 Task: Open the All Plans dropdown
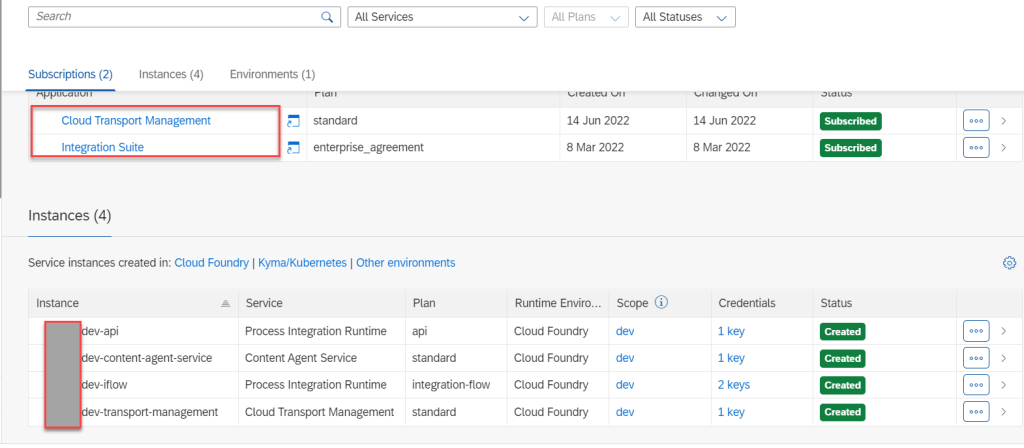[x=586, y=17]
